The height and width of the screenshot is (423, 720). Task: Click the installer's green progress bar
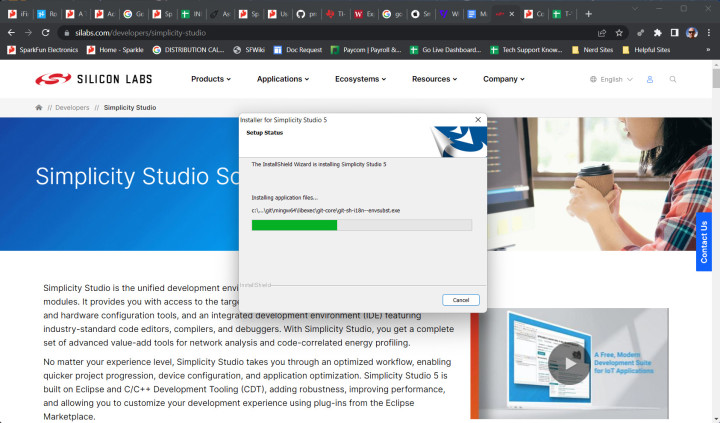pos(294,225)
